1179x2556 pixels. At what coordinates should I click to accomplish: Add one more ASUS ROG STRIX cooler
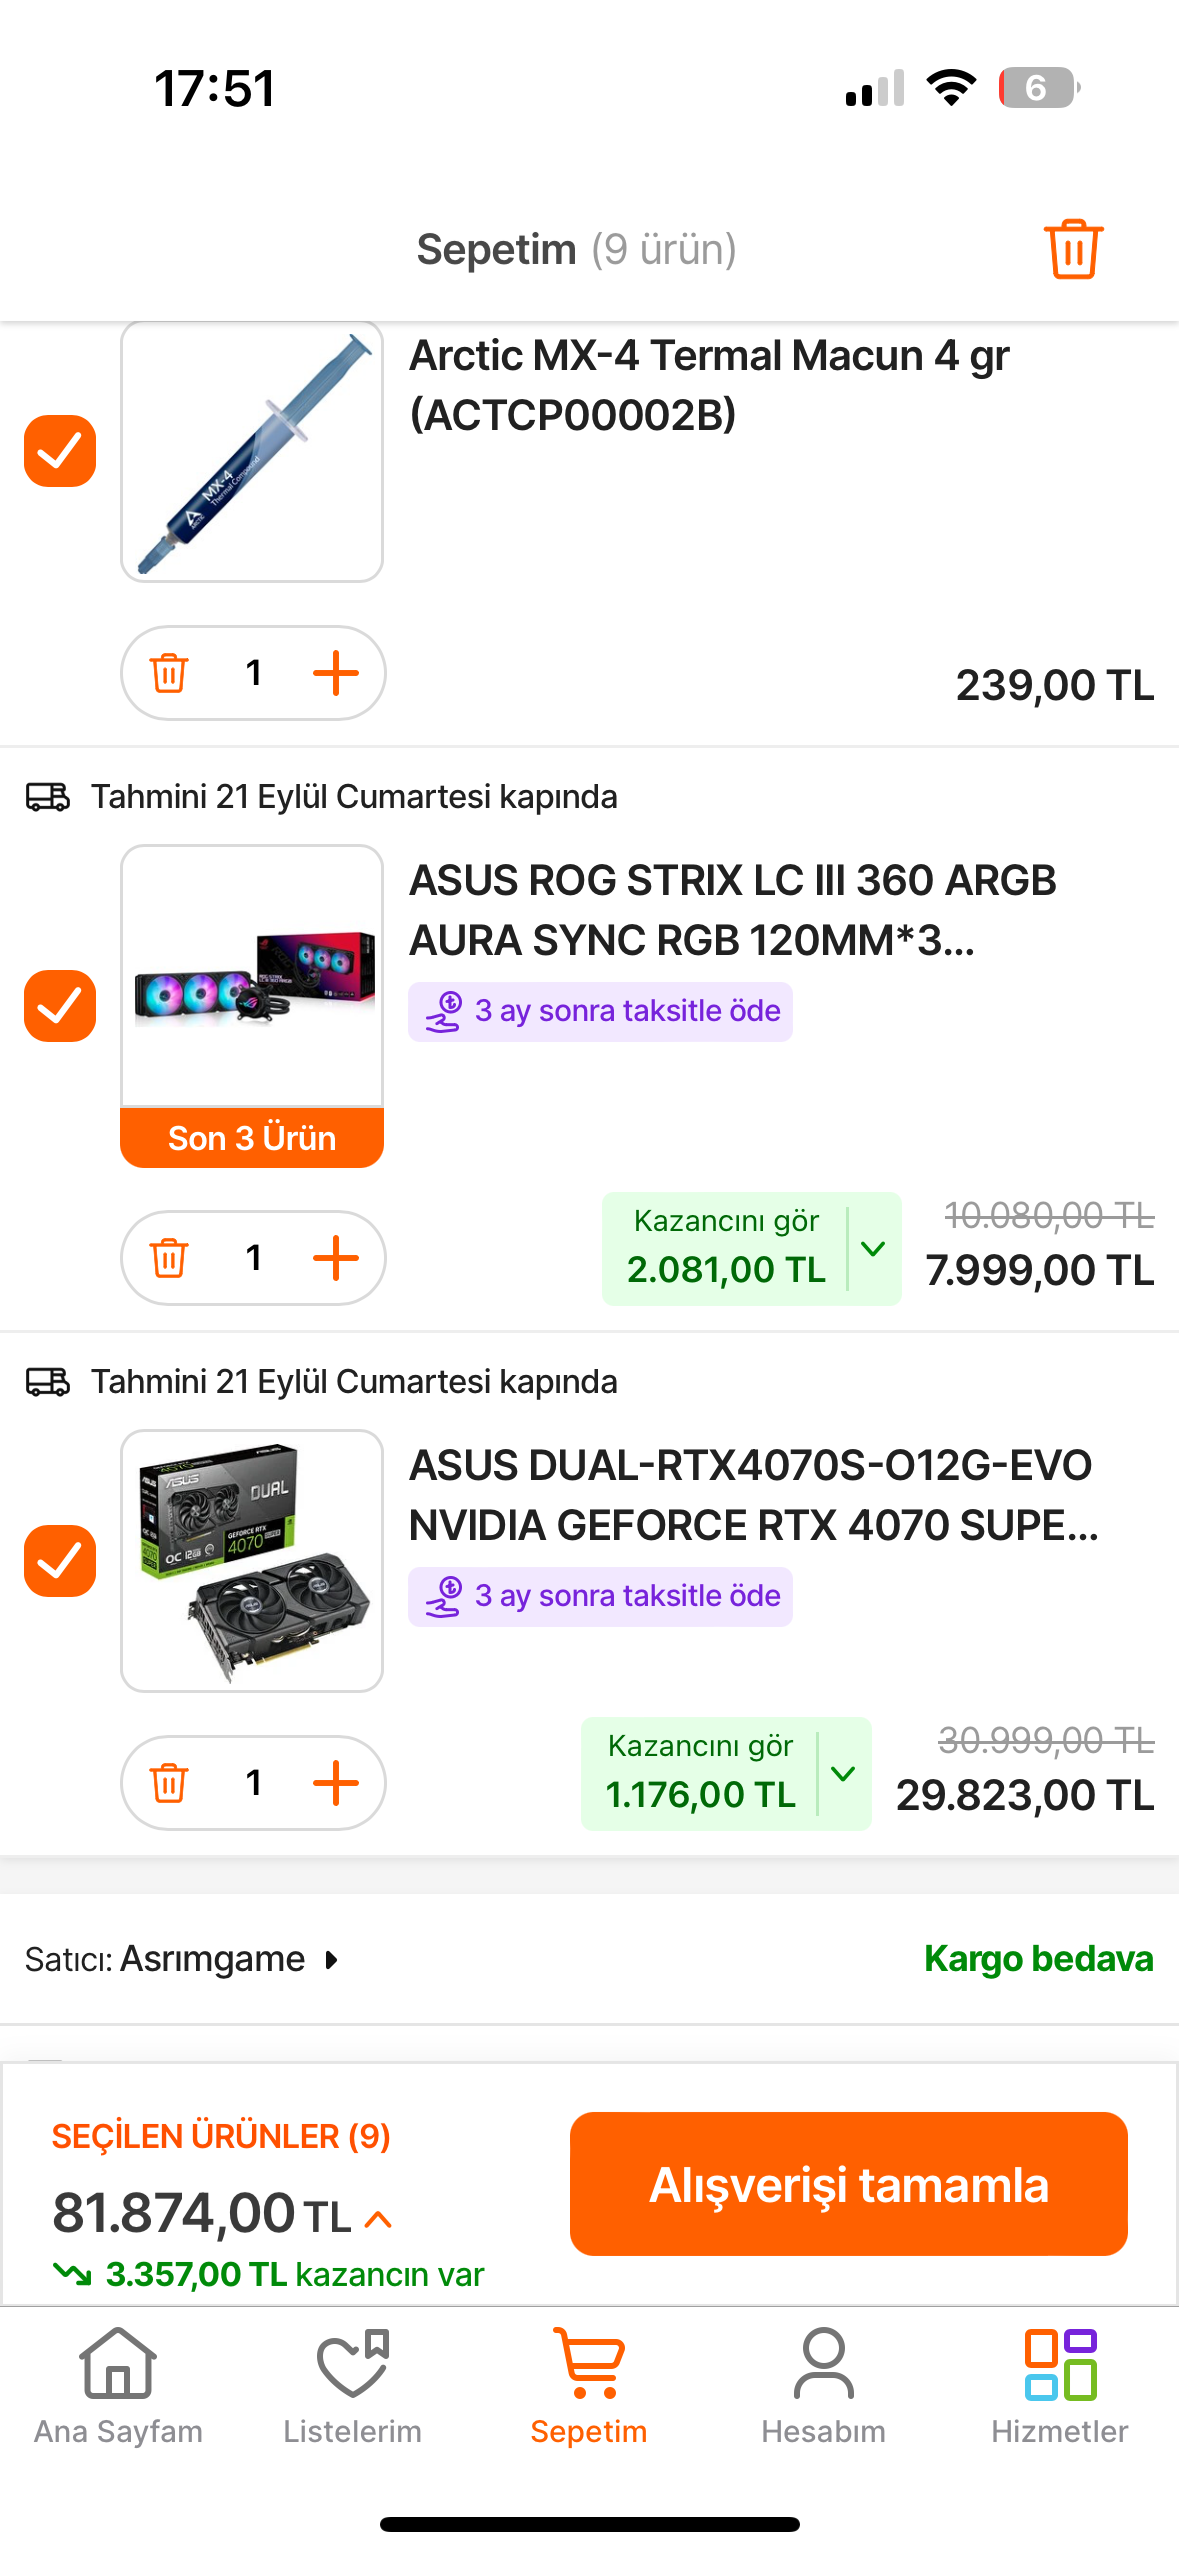point(336,1258)
